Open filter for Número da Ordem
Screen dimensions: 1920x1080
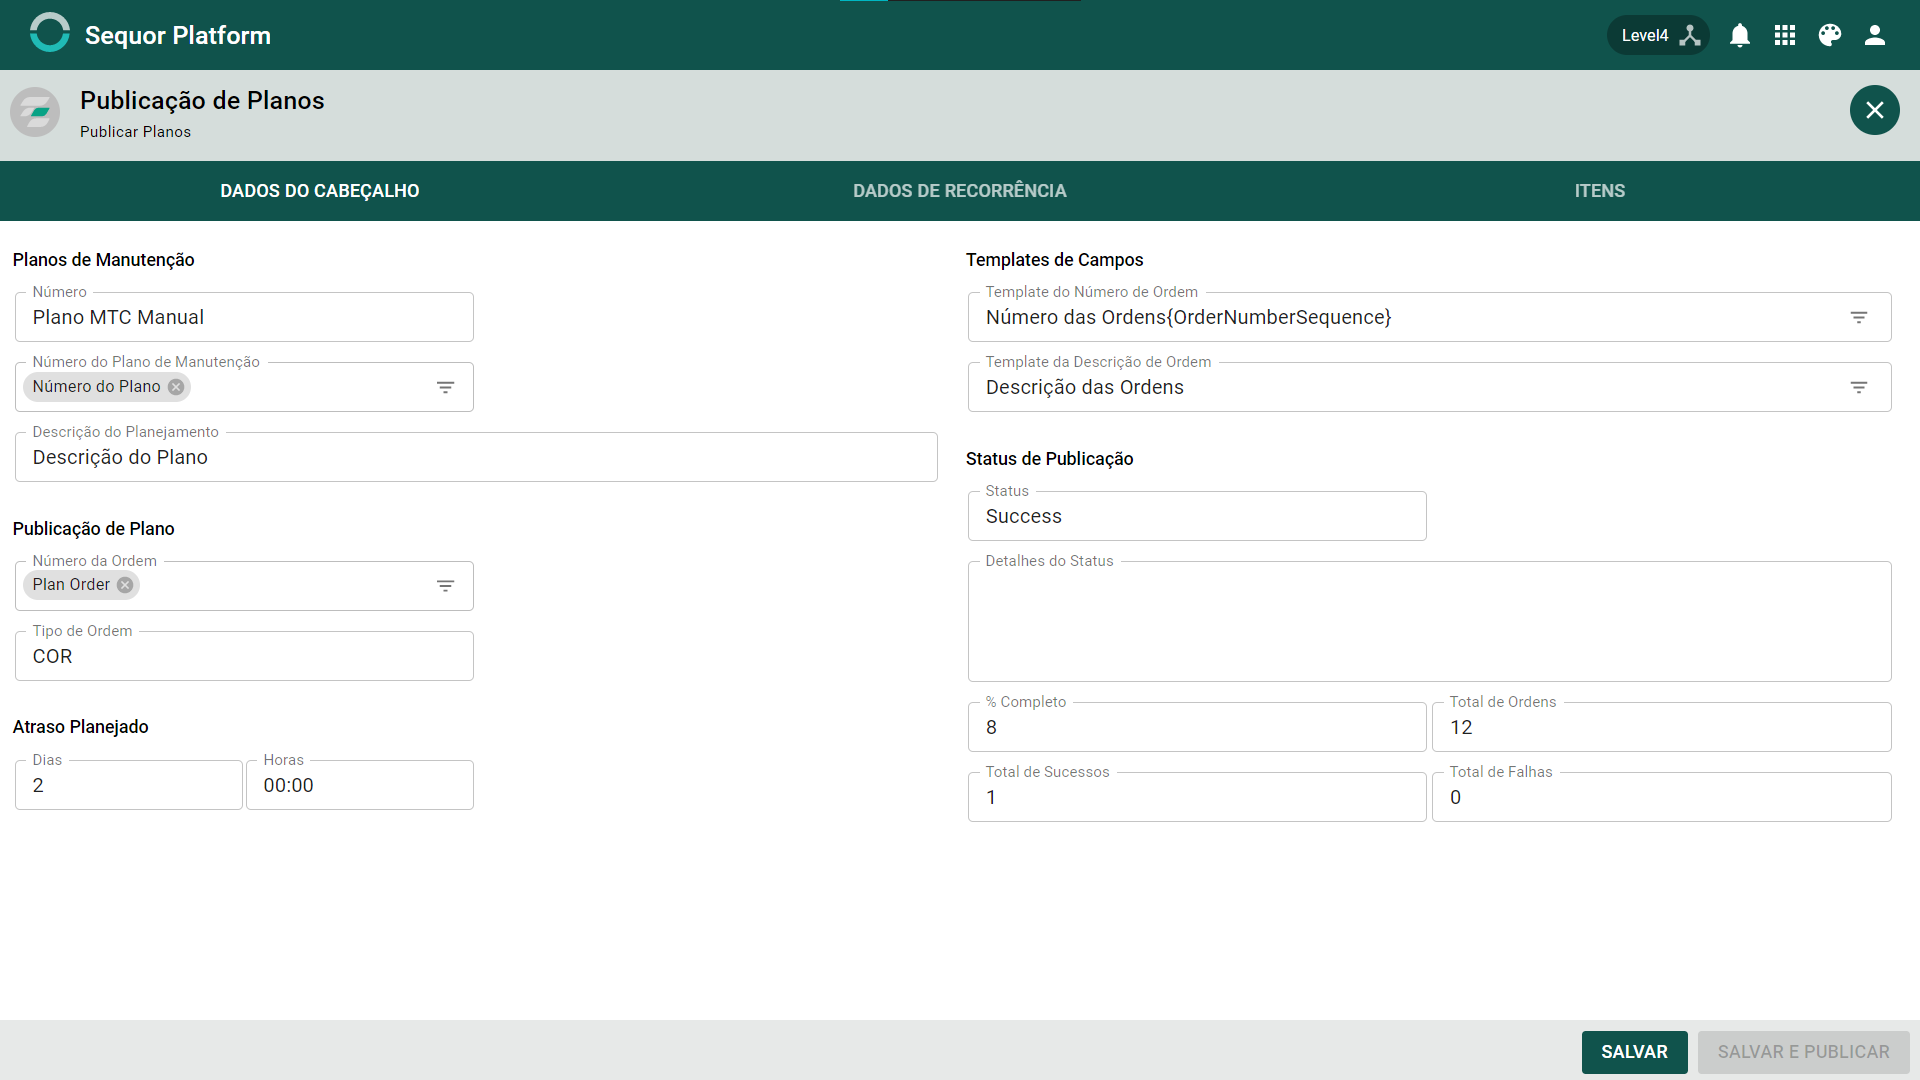coord(446,586)
